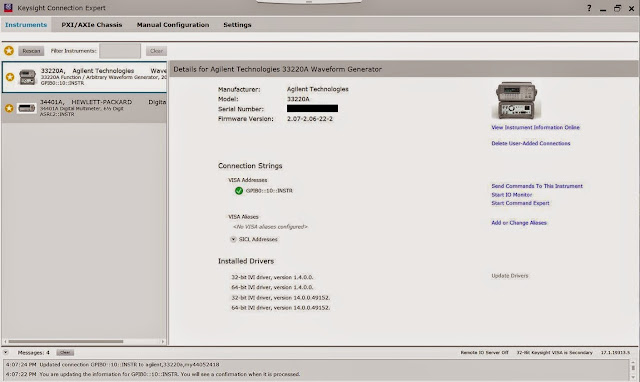This screenshot has width=640, height=382.
Task: Click the 4:07:22 PM updating information message
Action: point(153,374)
